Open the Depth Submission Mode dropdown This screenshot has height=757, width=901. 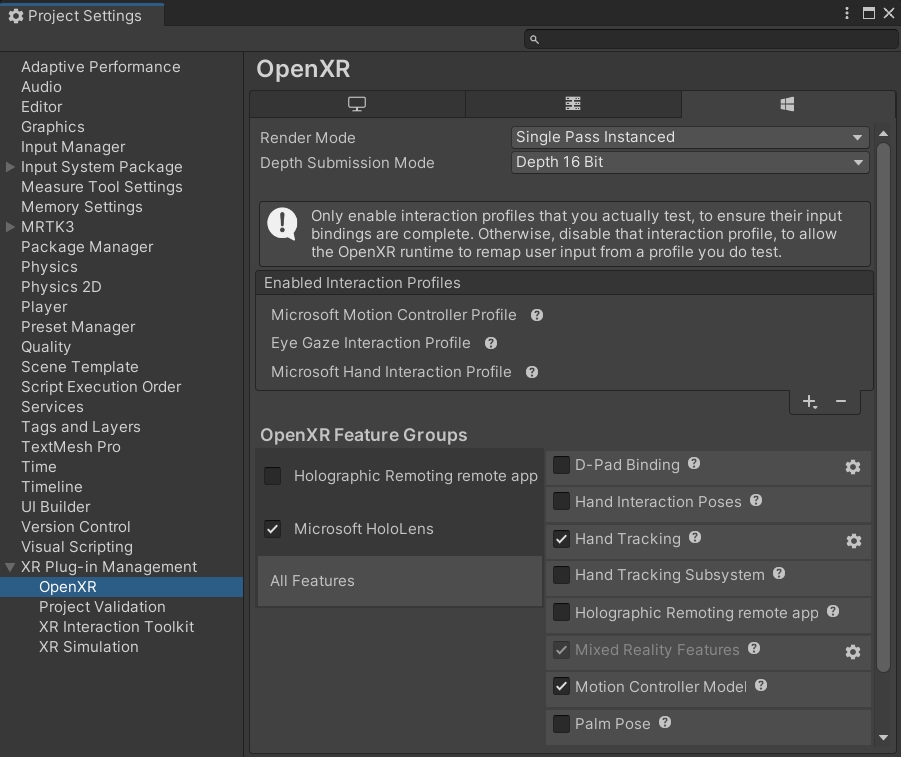tap(690, 162)
